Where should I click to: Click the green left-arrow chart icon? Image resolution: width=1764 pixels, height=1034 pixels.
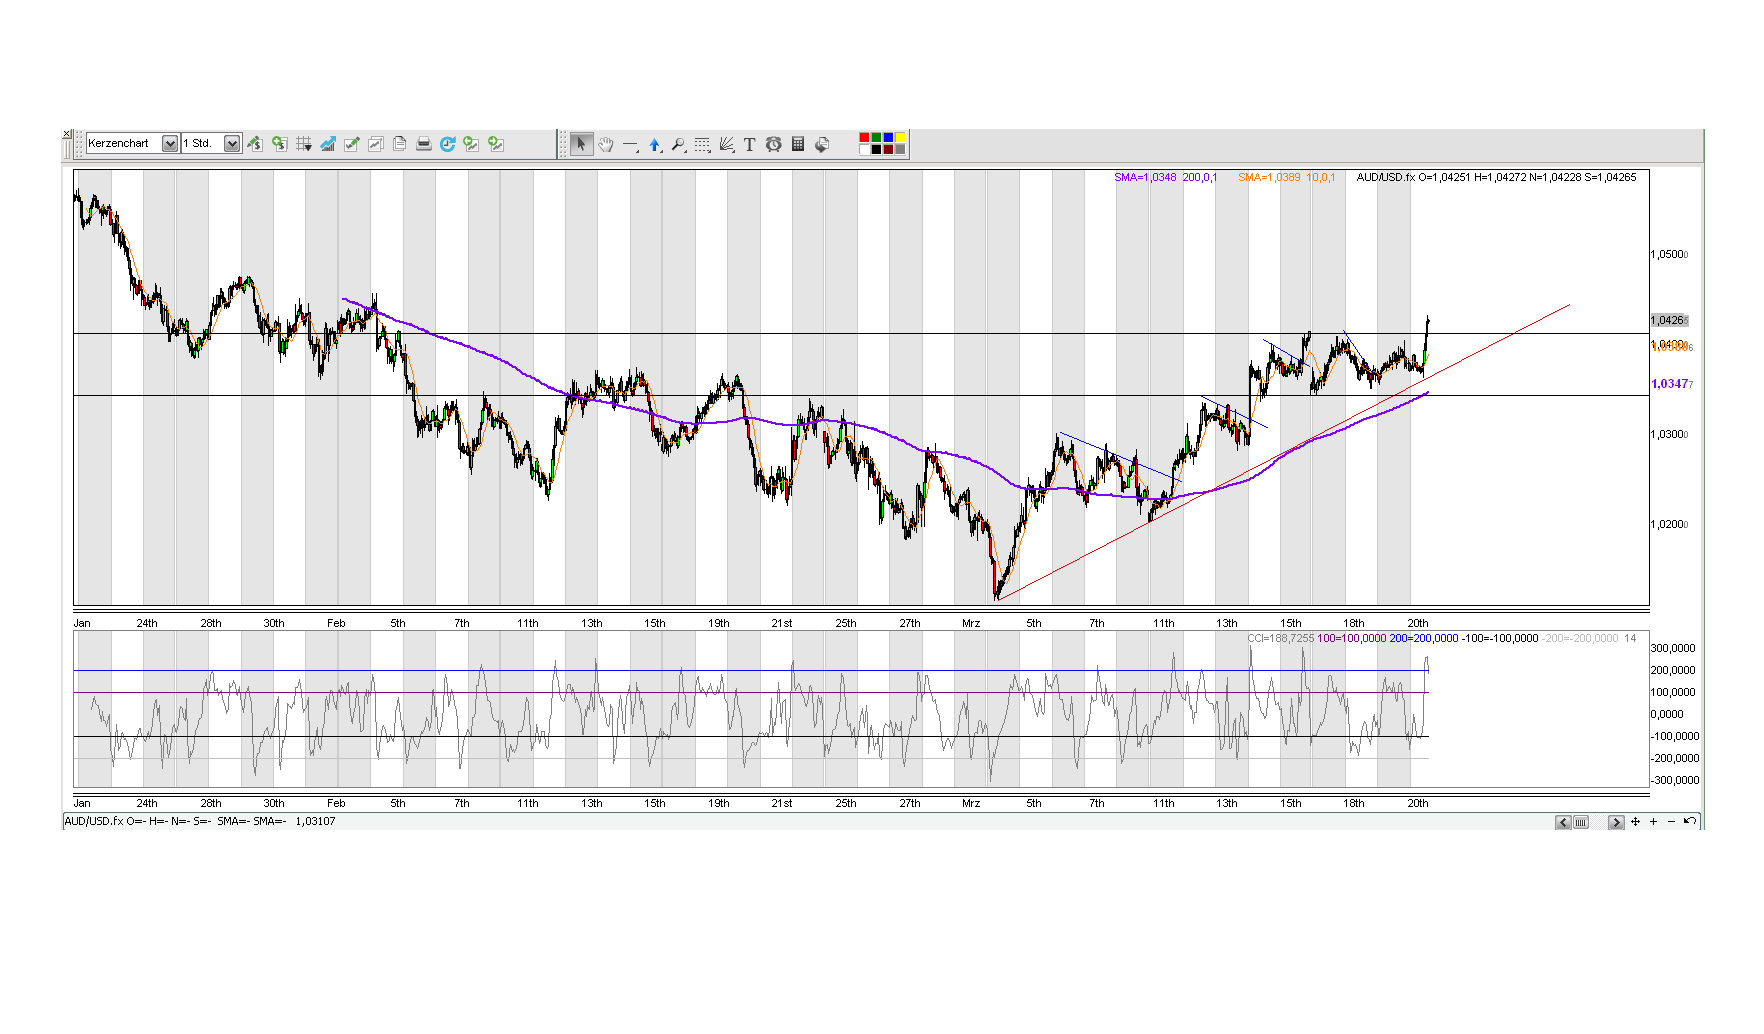point(471,144)
